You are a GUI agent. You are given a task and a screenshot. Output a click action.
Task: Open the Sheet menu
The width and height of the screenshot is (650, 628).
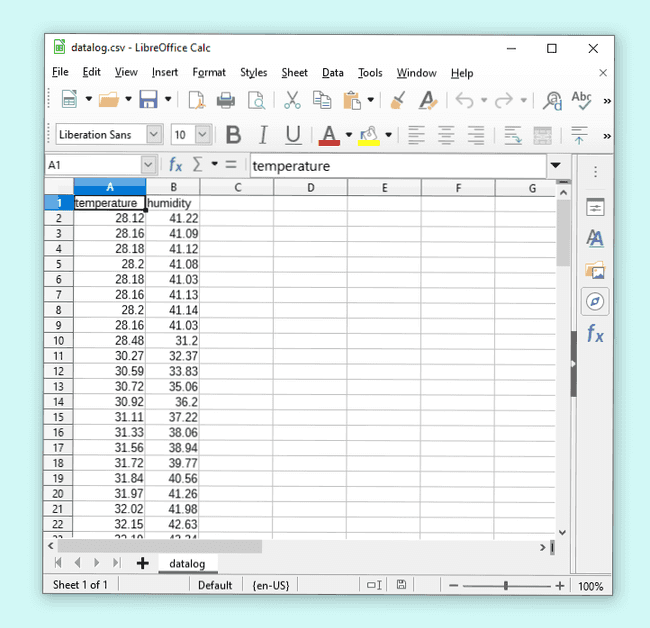[294, 73]
